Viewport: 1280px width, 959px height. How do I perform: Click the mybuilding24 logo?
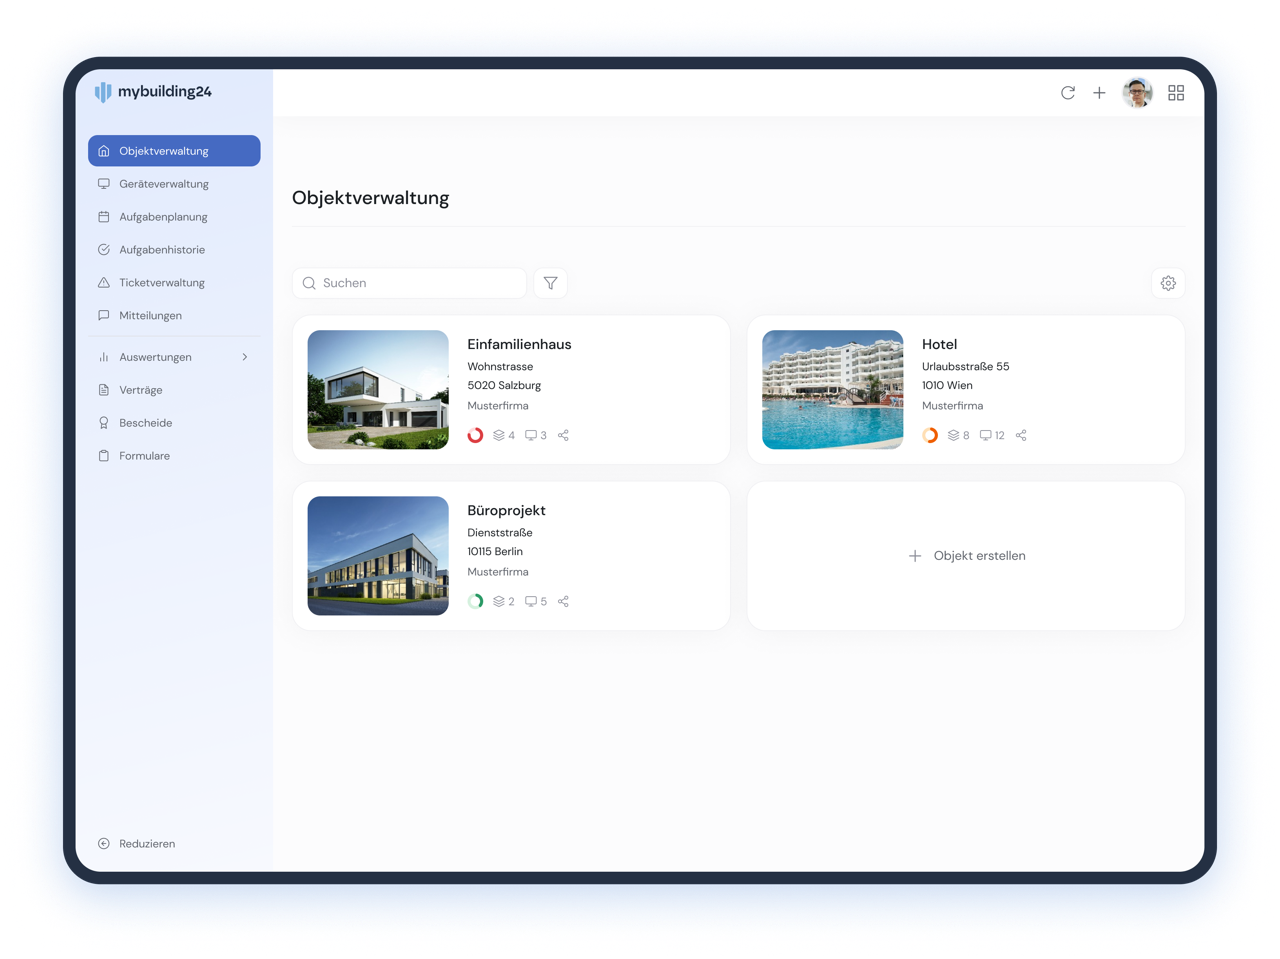[x=153, y=92]
